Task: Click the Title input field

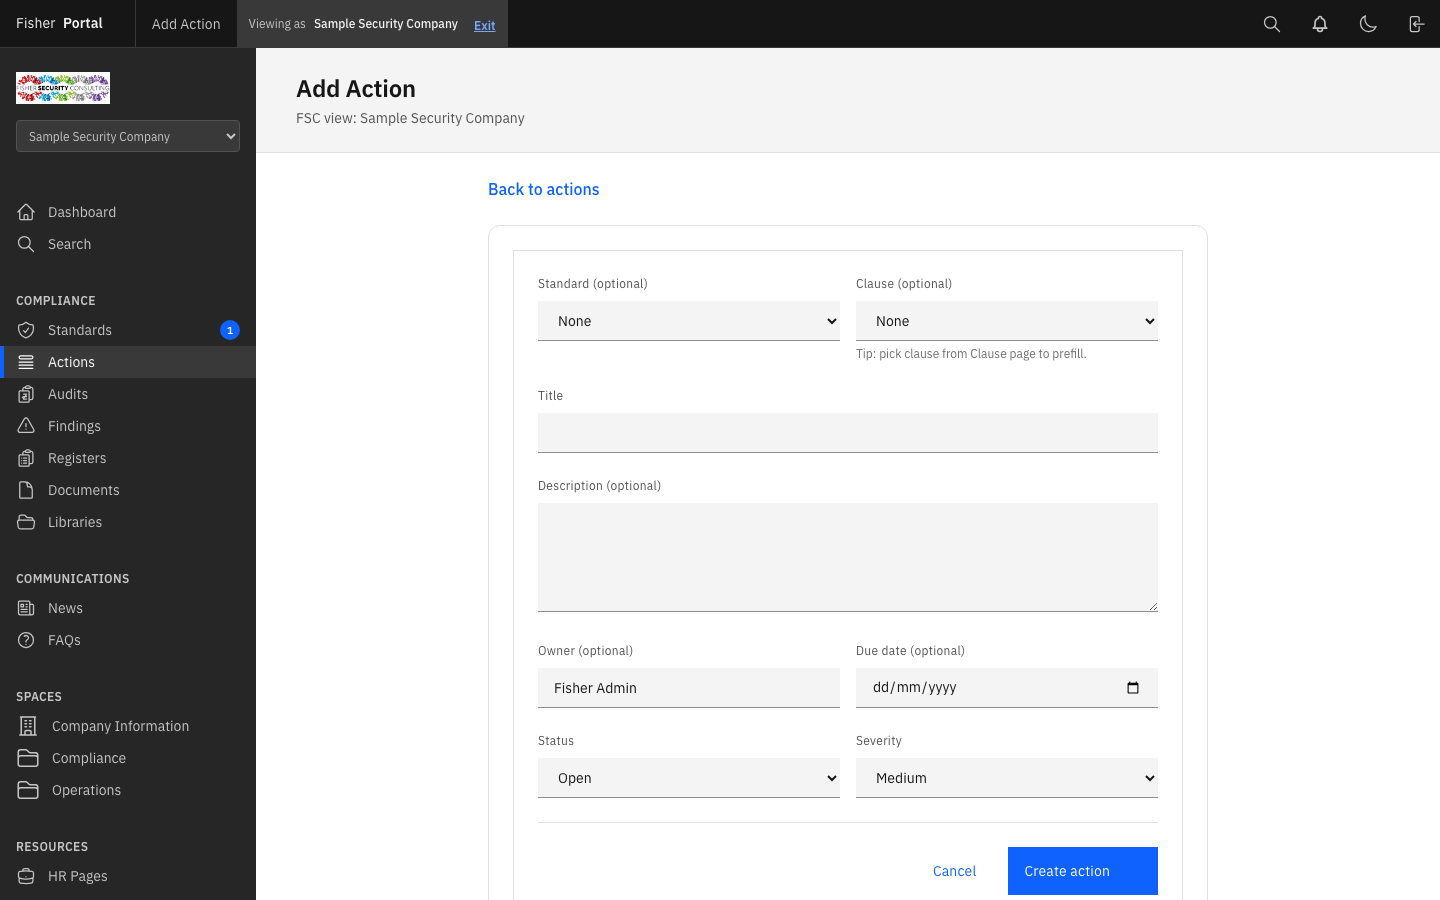Action: [847, 432]
